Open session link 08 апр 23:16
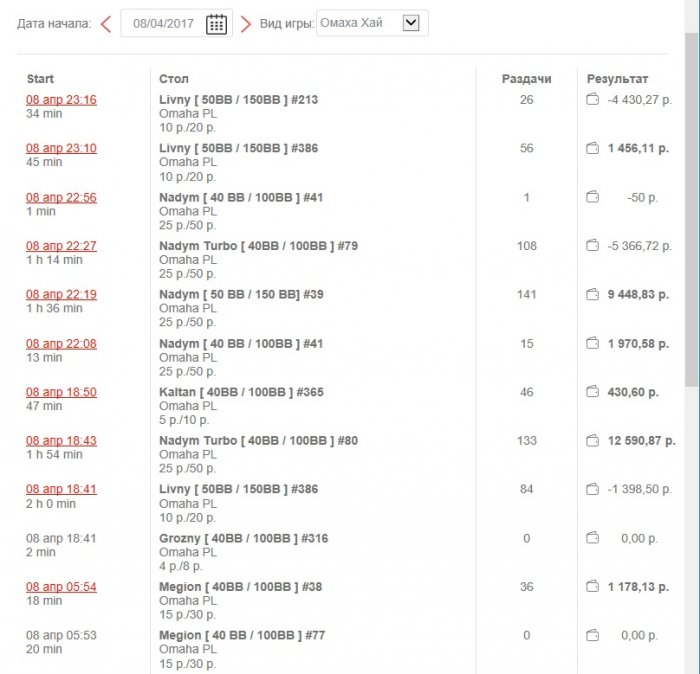 61,100
